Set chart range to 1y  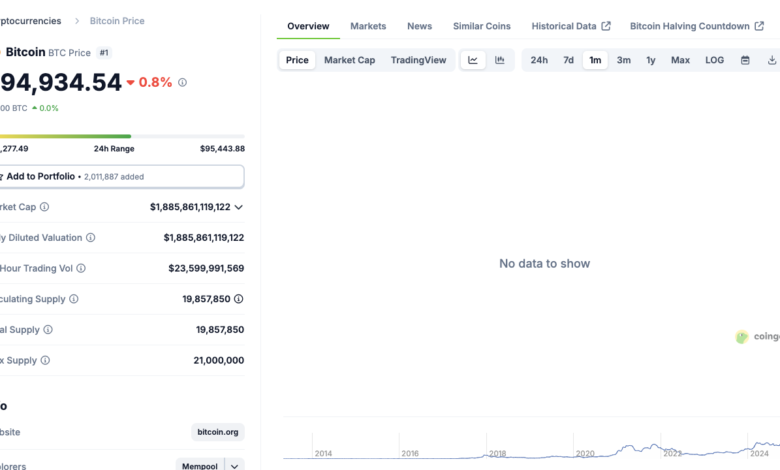click(651, 60)
